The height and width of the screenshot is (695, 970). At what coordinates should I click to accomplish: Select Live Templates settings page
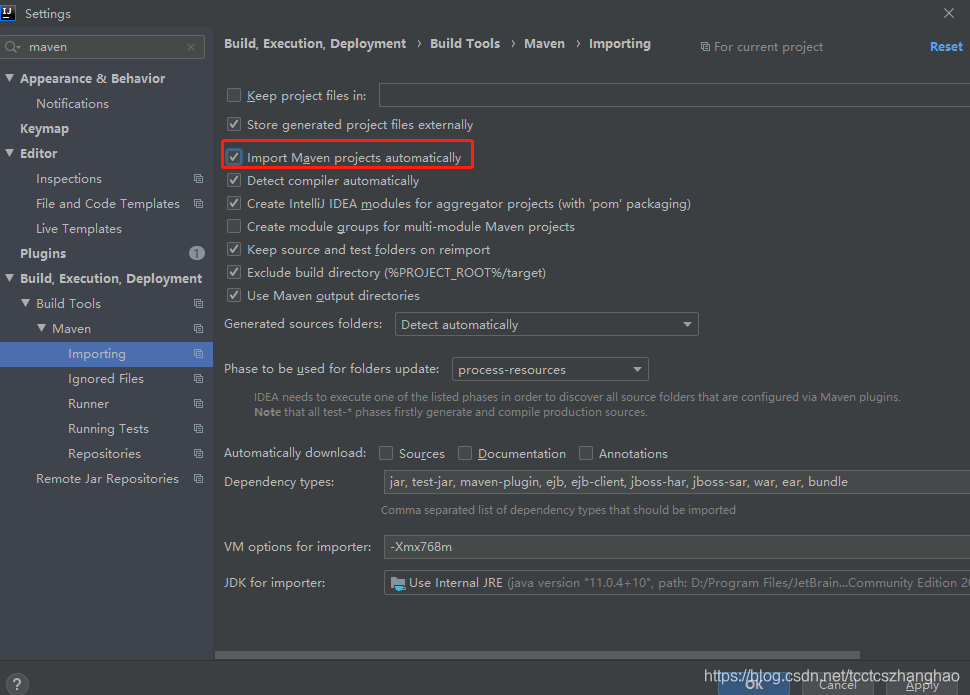point(79,229)
